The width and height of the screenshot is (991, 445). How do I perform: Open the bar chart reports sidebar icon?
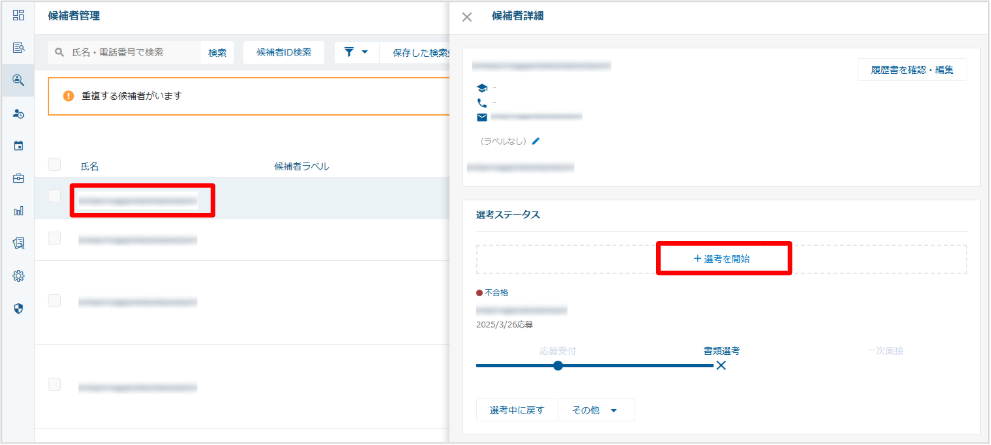pos(18,211)
